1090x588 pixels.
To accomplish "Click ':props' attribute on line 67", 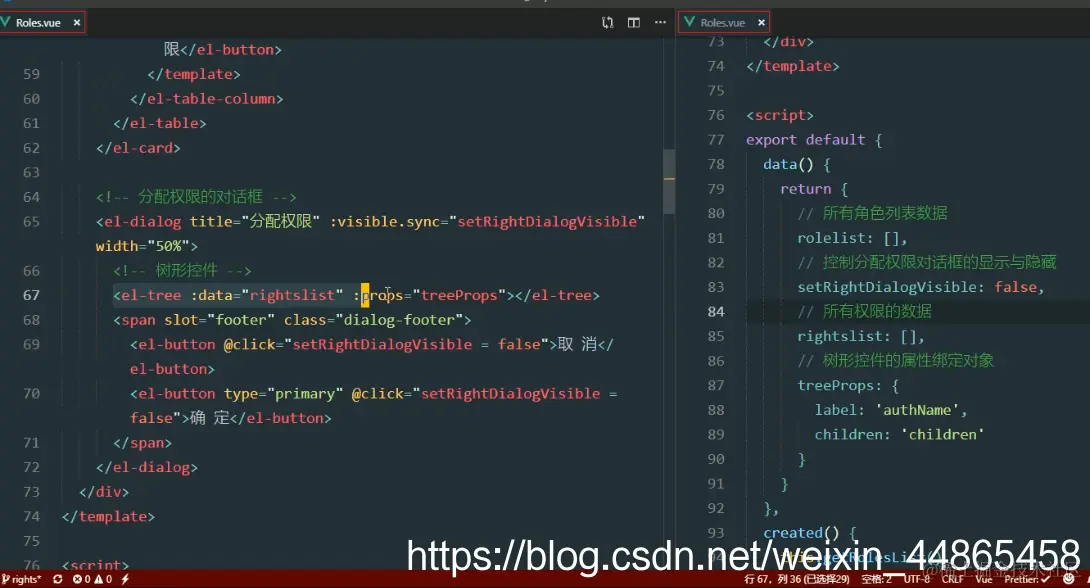I will (x=378, y=295).
